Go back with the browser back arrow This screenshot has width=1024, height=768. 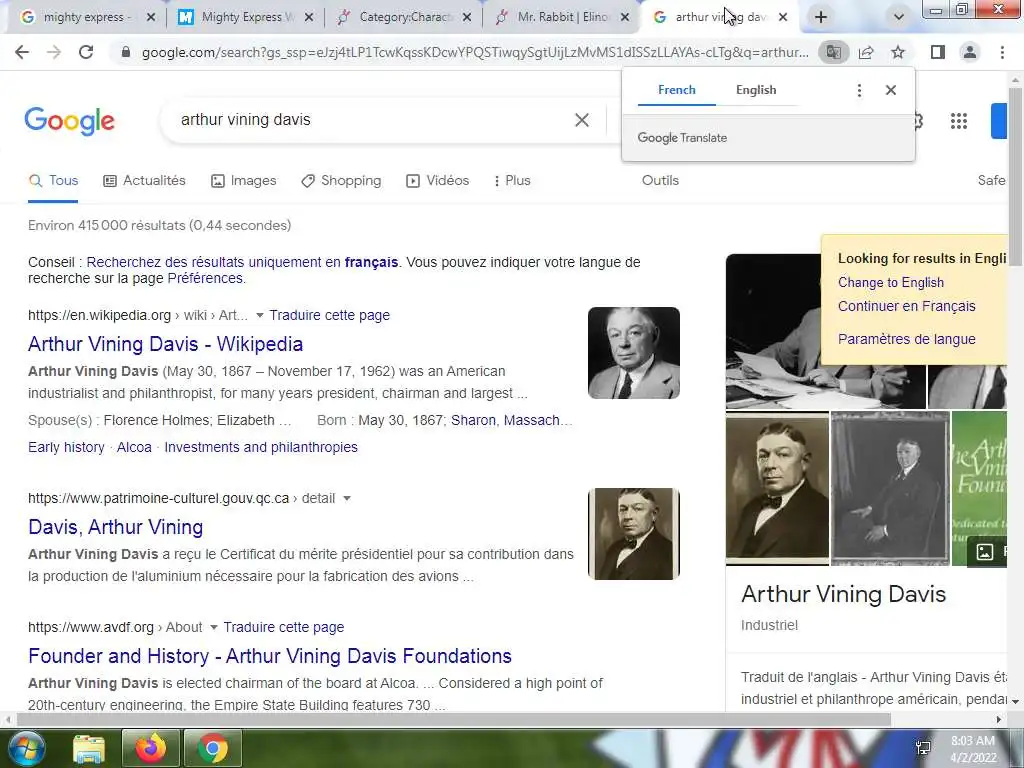[x=22, y=52]
